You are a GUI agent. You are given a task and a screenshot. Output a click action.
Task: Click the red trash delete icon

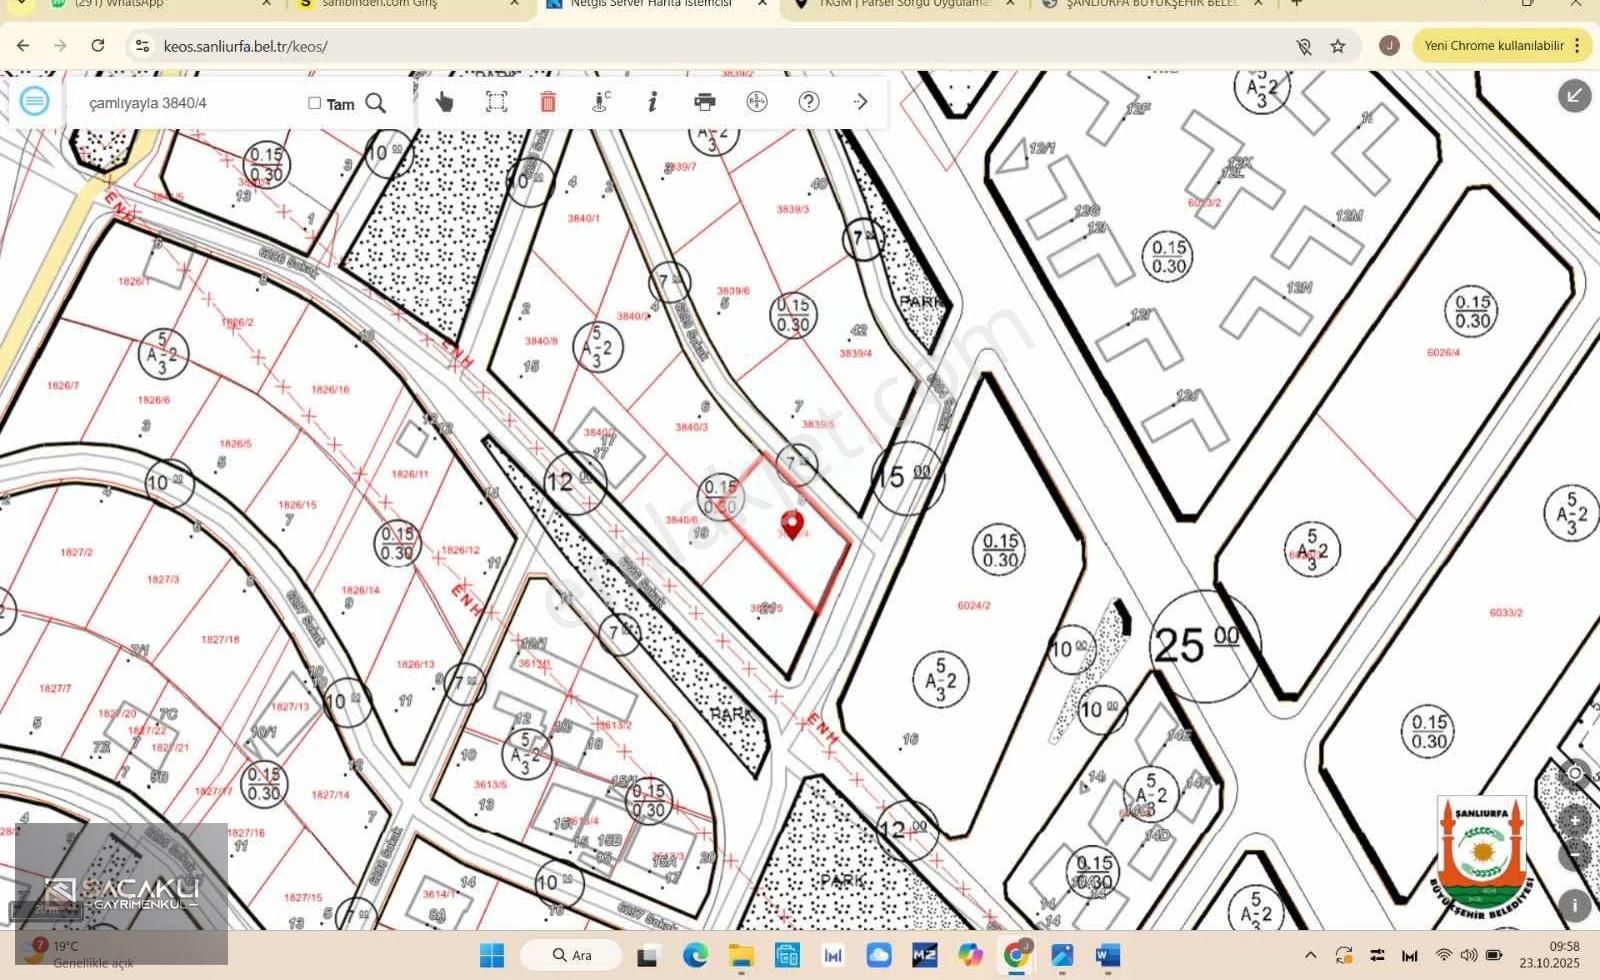548,102
